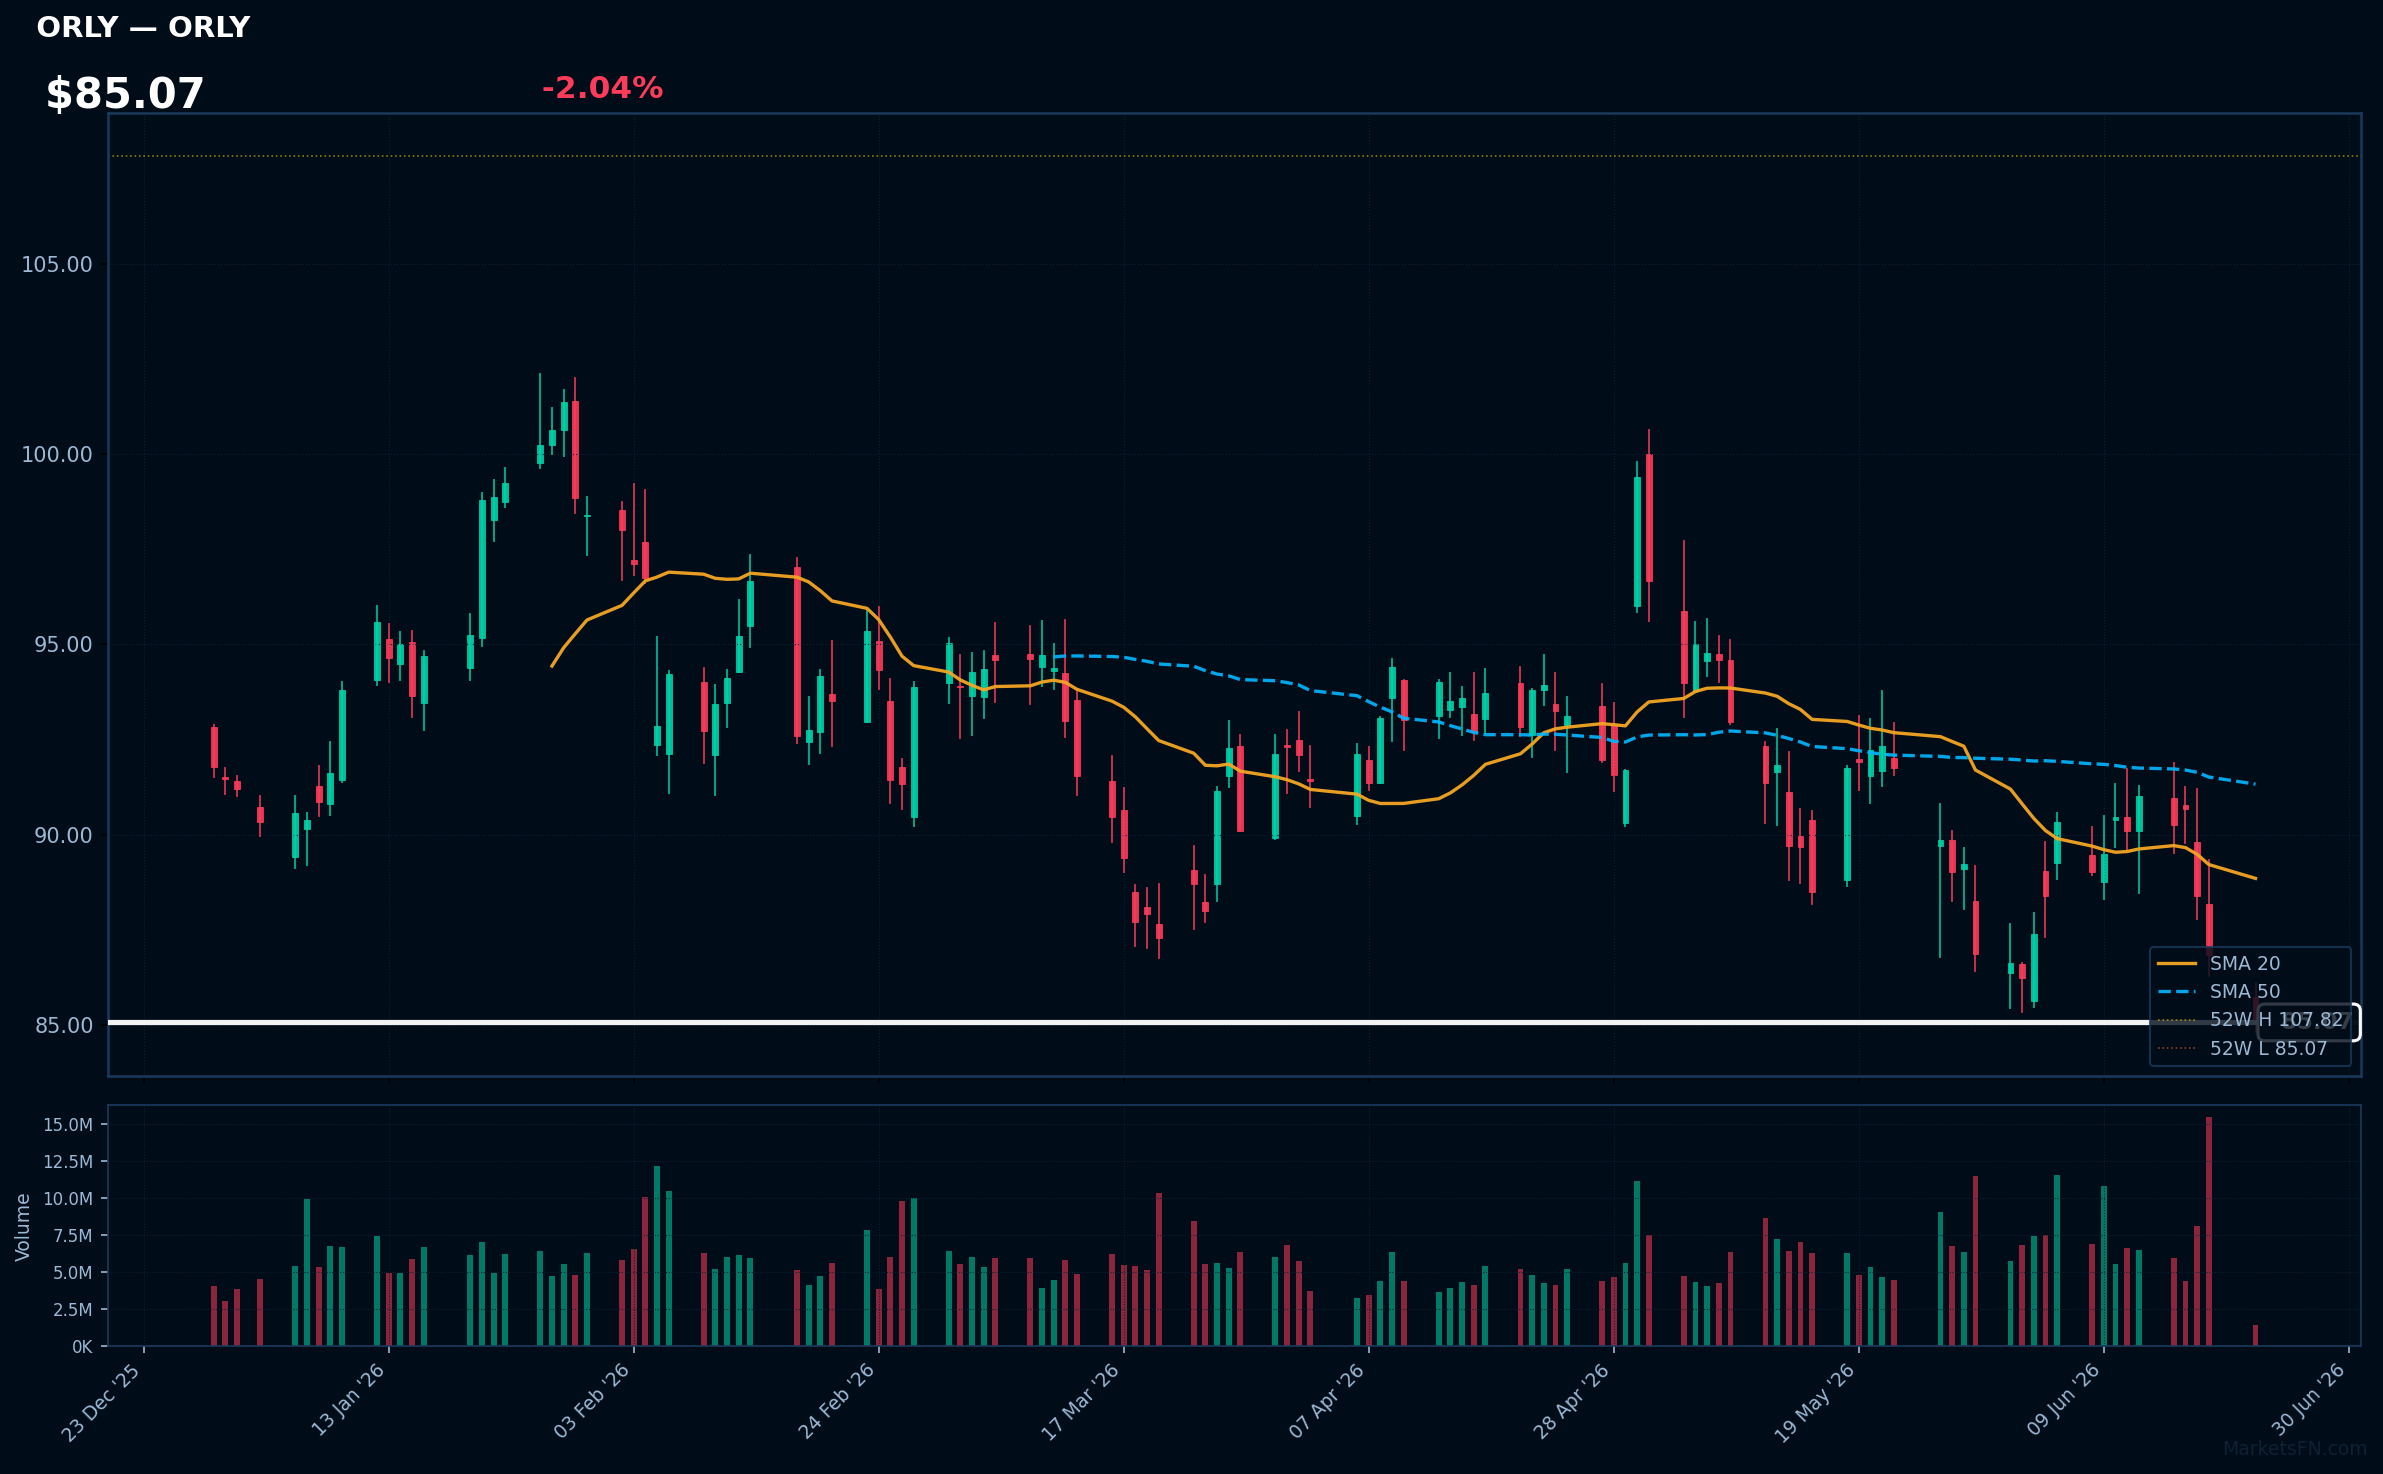
Task: Click the 30 Jun '26 date label
Action: coord(2307,1400)
